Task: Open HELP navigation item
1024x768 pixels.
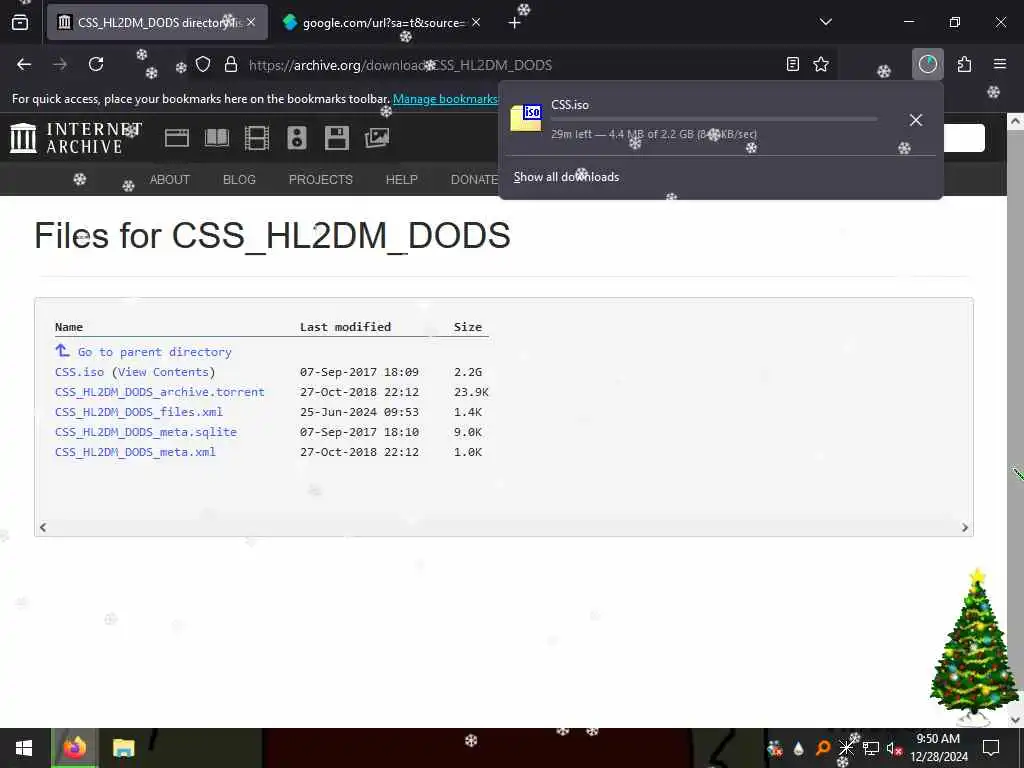Action: tap(401, 180)
